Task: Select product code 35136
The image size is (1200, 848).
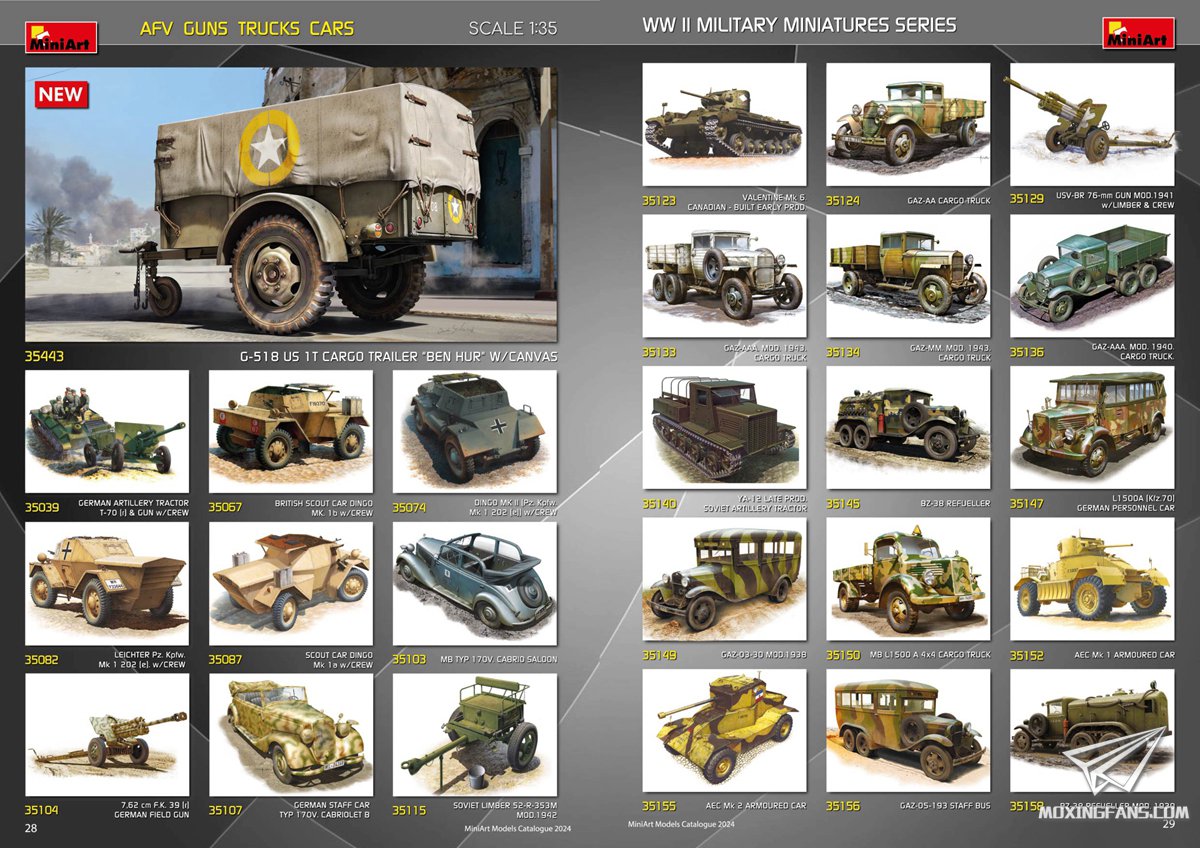Action: (x=1027, y=352)
